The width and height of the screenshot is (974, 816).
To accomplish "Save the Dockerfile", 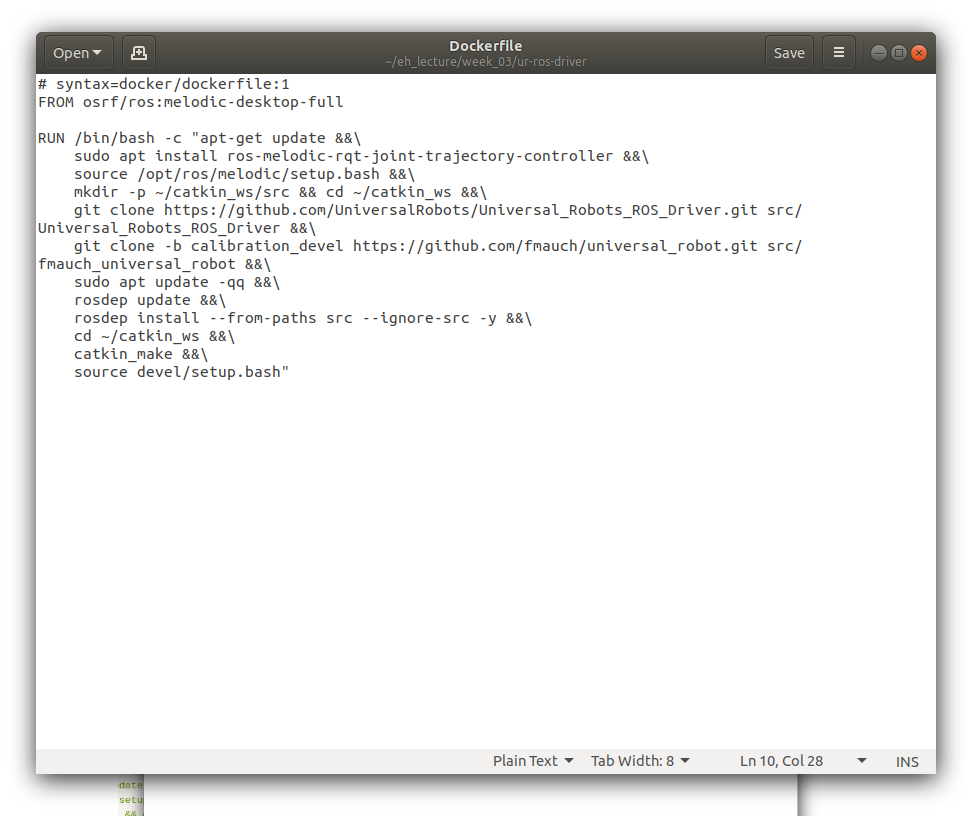I will click(789, 53).
